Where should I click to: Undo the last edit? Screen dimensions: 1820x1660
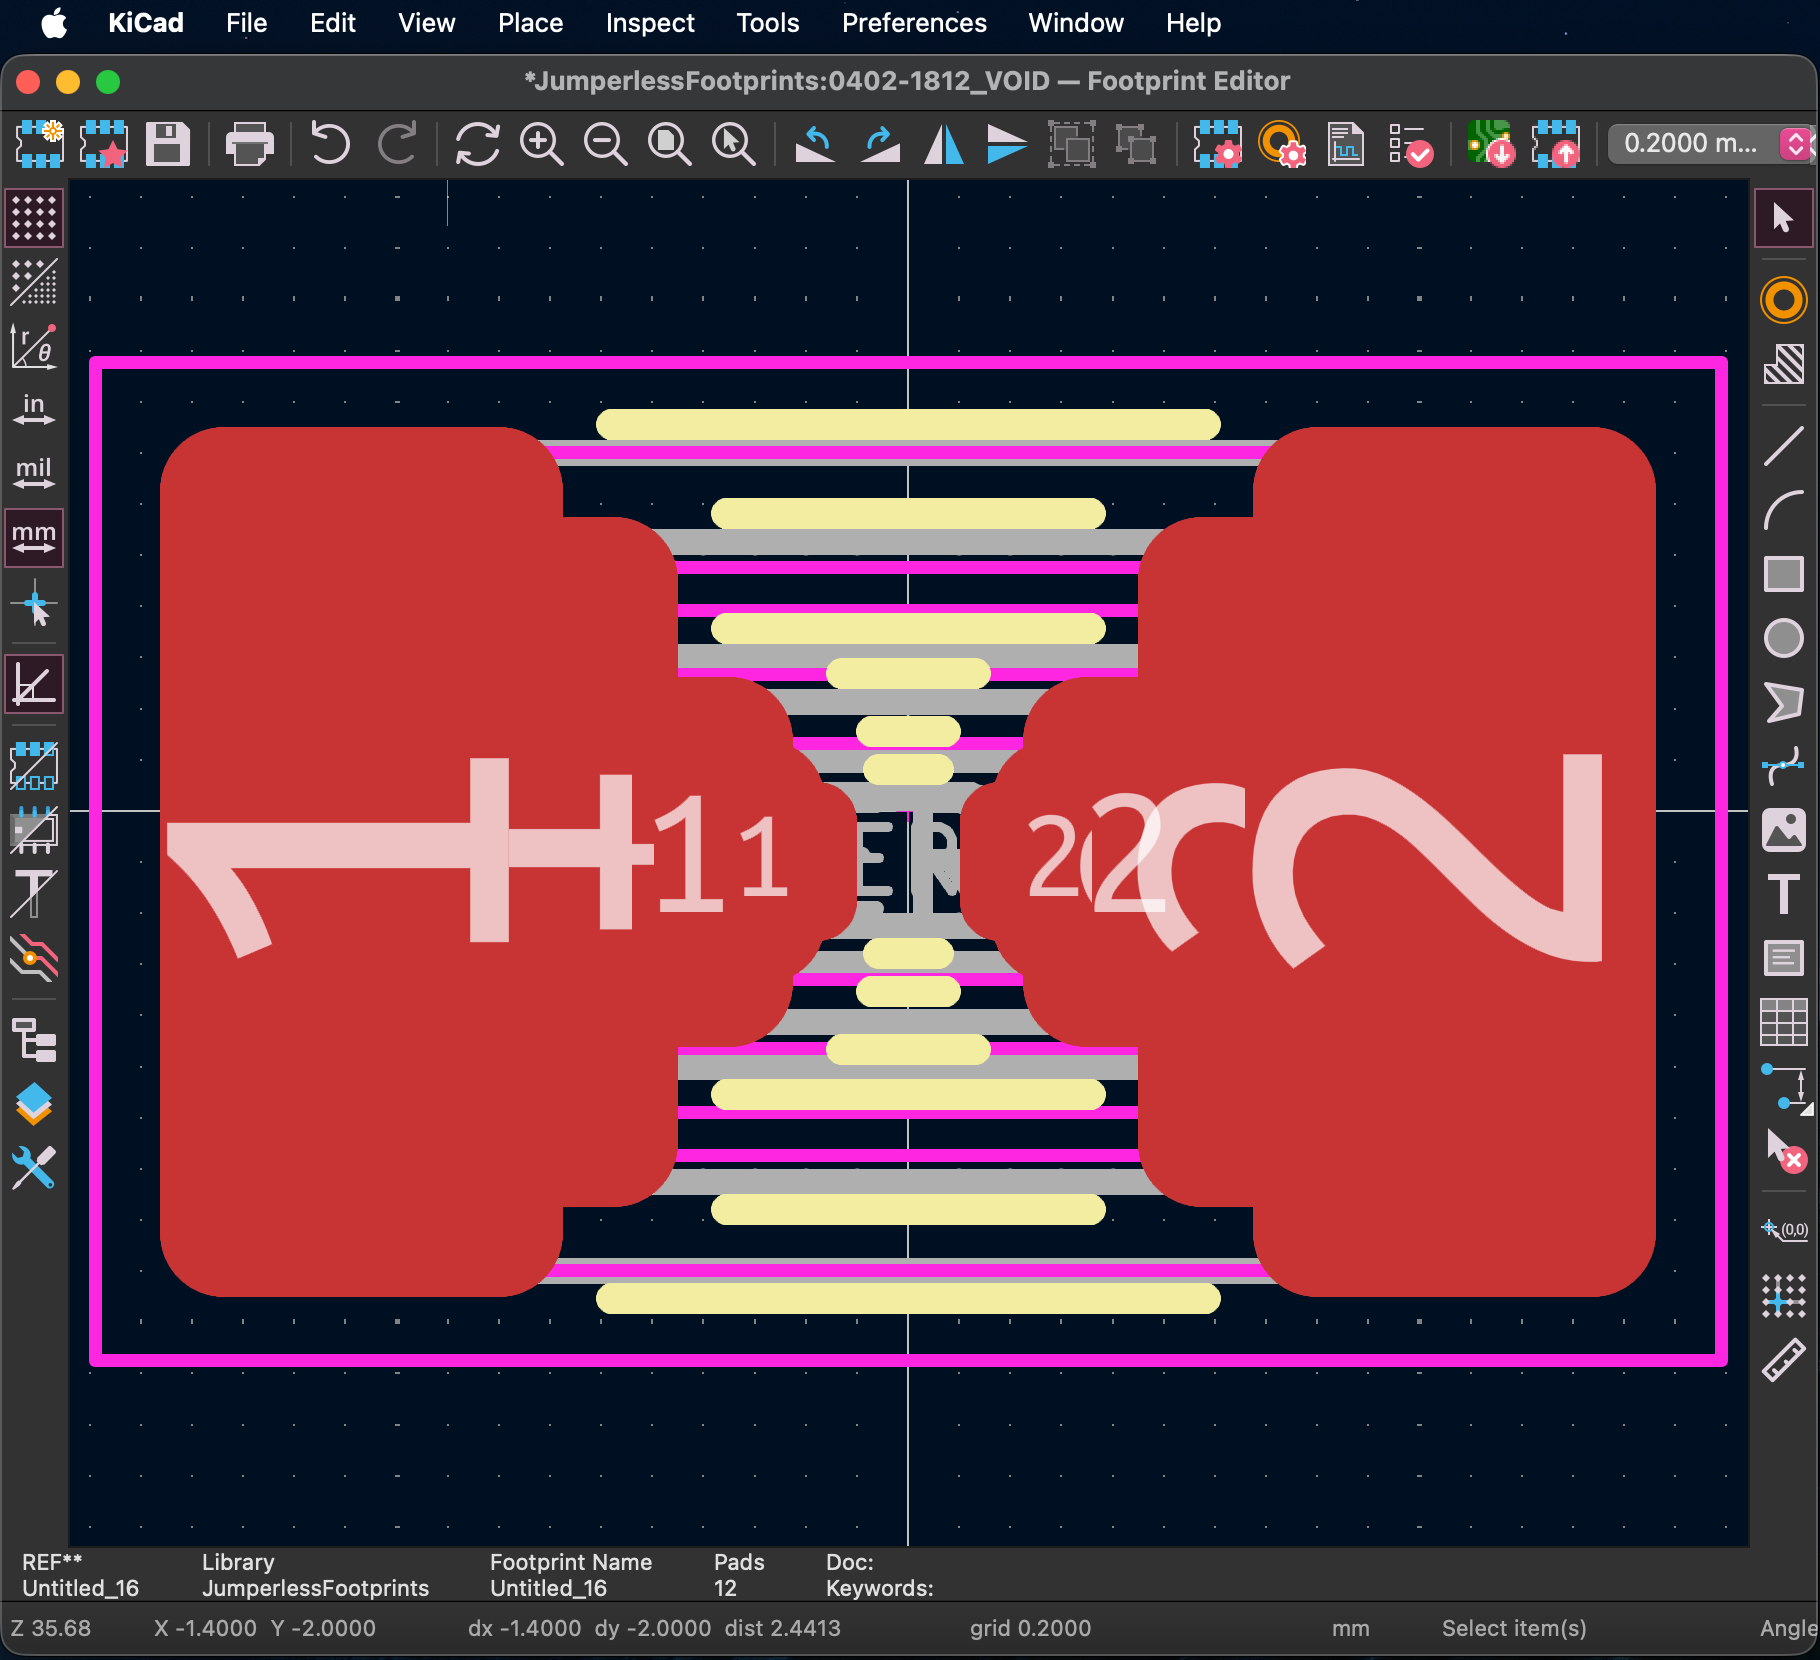click(329, 144)
